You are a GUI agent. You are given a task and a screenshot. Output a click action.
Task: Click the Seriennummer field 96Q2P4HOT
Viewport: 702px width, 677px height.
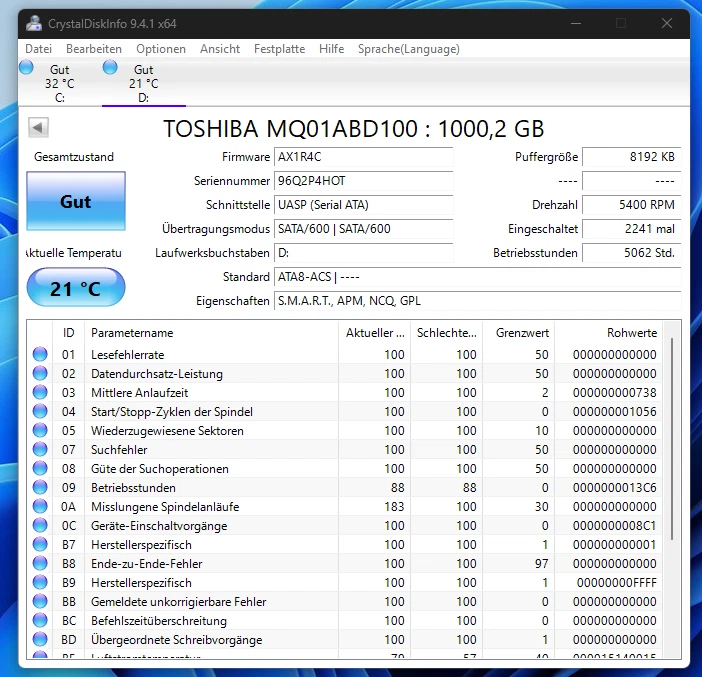tap(364, 181)
